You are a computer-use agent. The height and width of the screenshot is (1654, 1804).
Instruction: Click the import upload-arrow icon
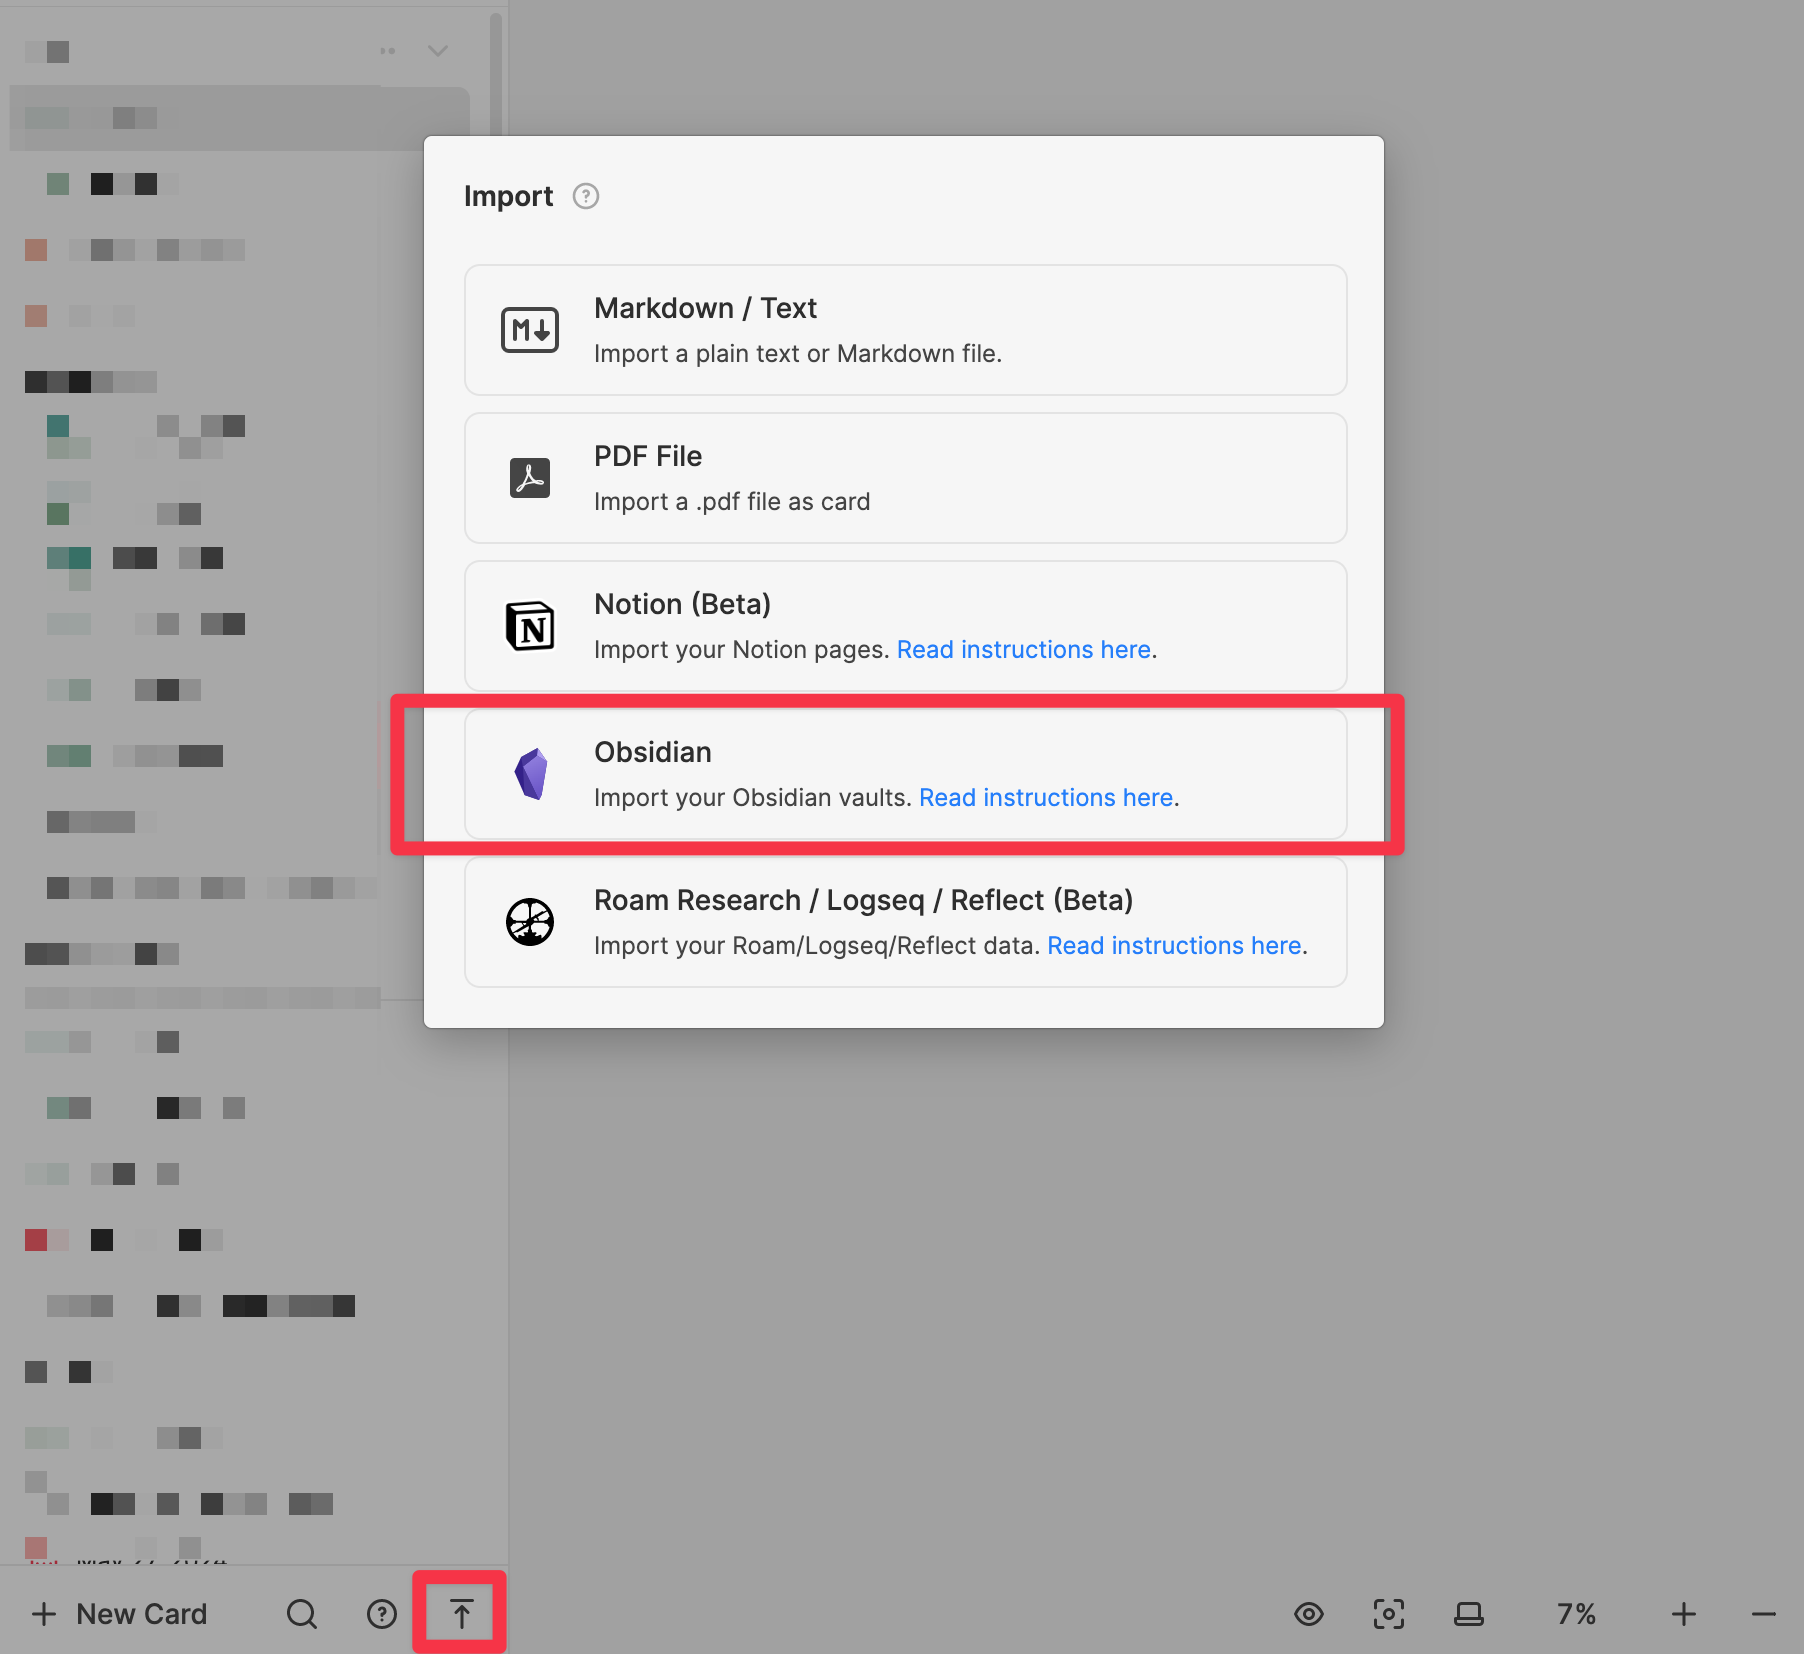tap(461, 1614)
